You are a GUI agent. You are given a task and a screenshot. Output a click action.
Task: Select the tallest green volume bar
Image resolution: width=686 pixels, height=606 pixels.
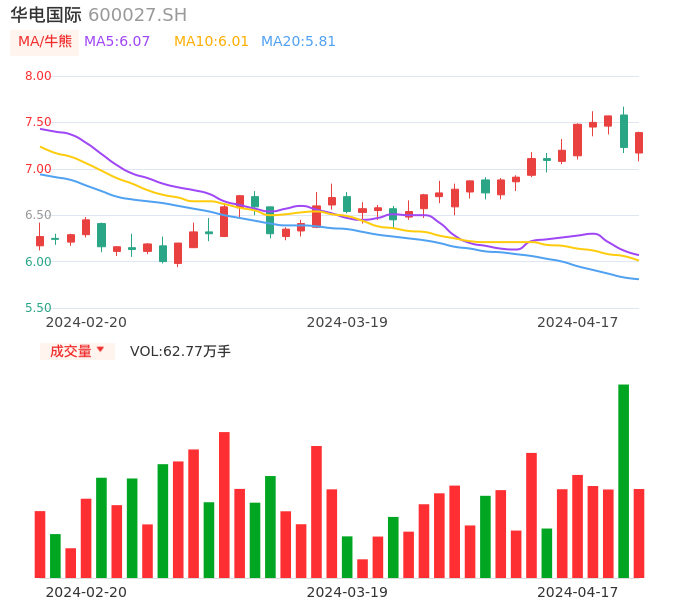click(623, 481)
